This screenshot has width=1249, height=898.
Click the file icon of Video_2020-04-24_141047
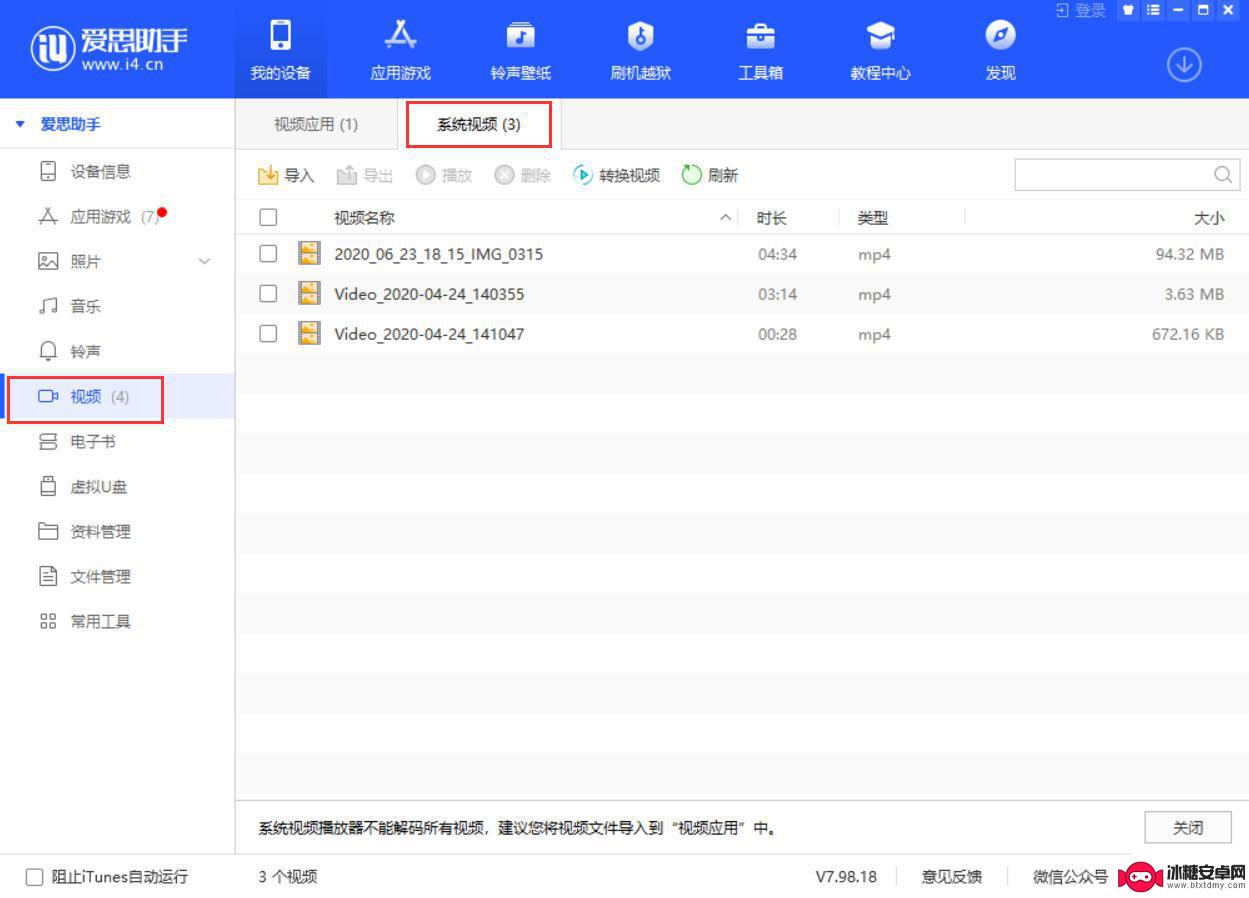(x=310, y=333)
